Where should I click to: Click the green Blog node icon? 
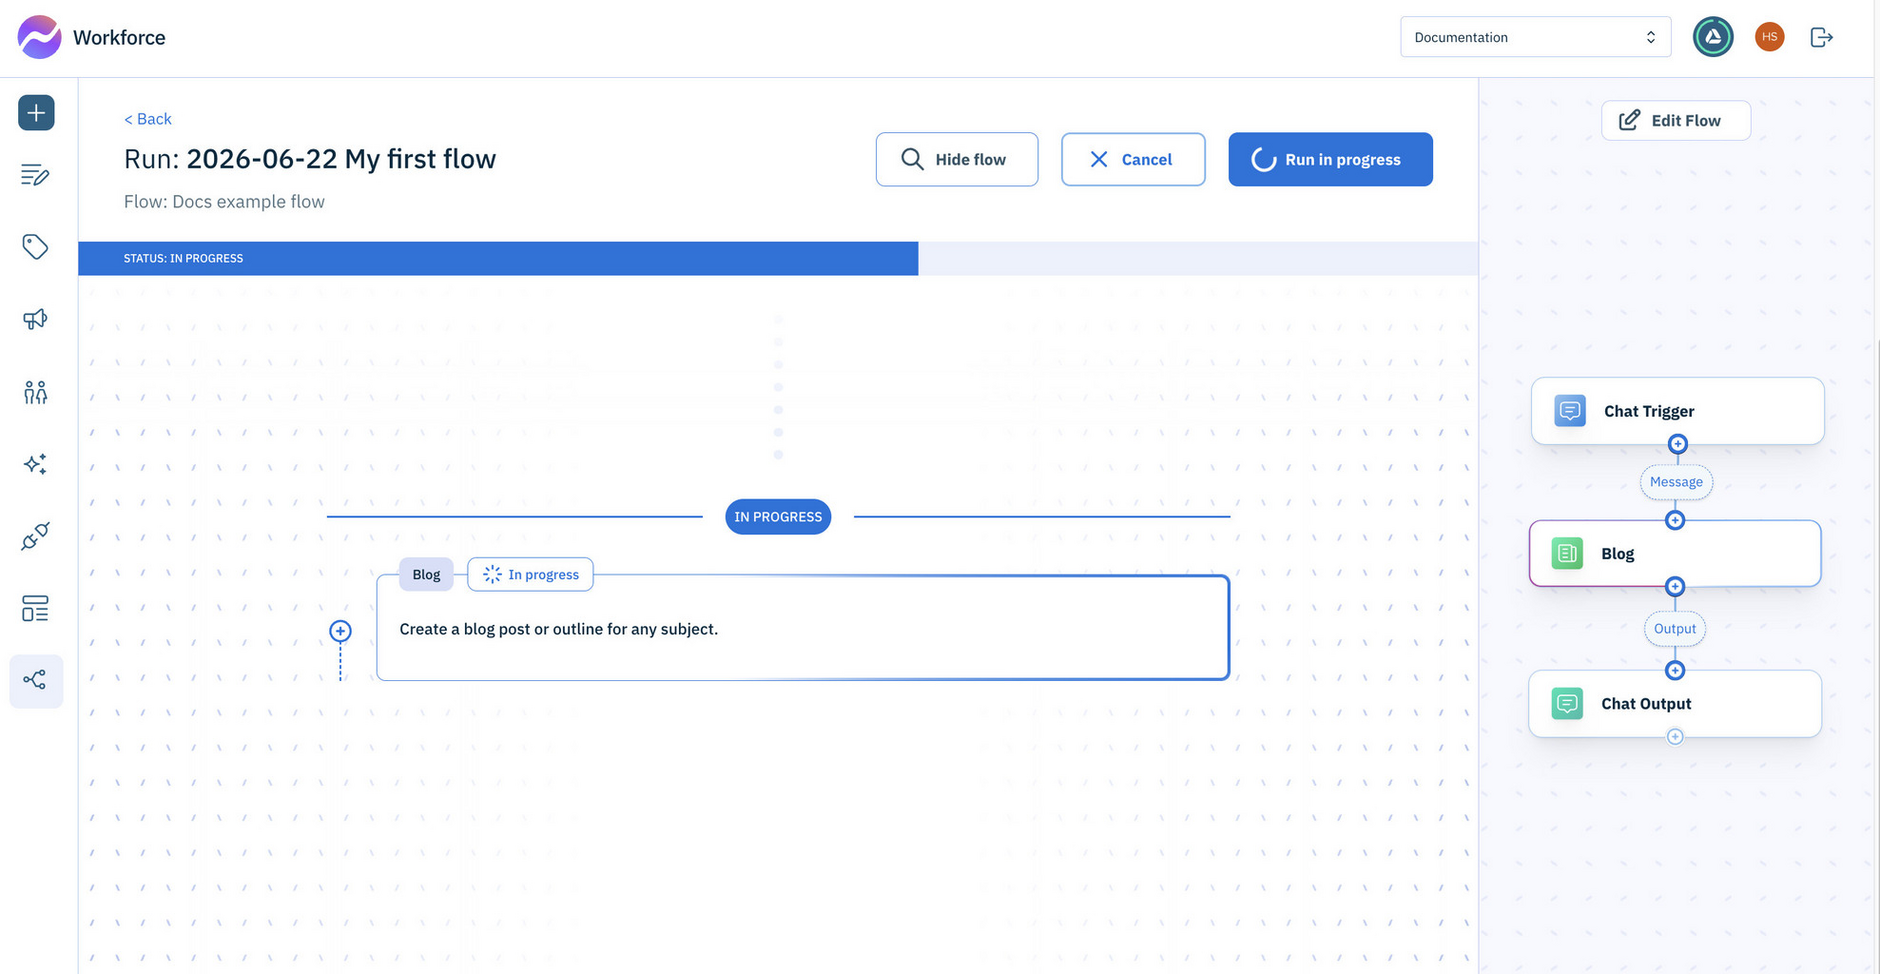point(1567,553)
